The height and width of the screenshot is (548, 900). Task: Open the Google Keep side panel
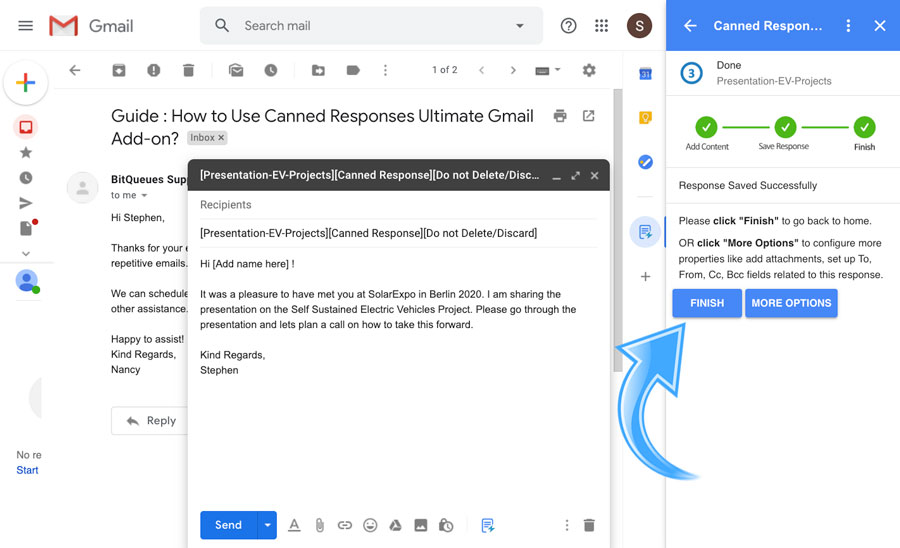[x=645, y=118]
